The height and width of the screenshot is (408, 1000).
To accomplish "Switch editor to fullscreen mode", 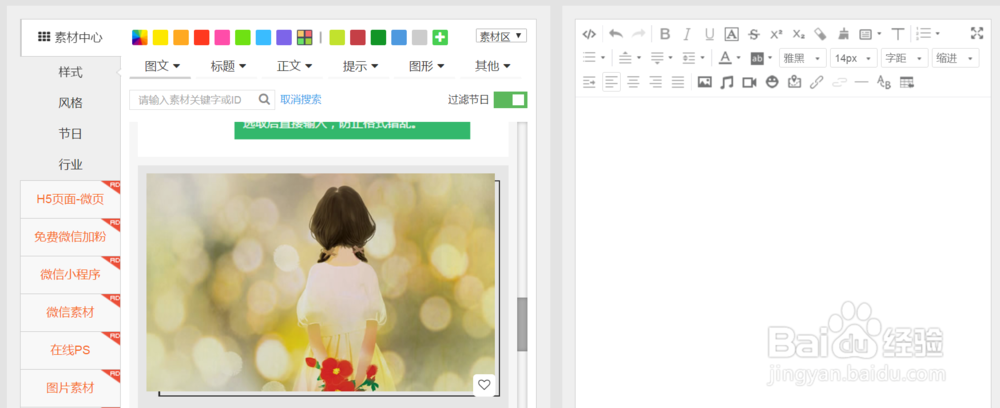I will (x=976, y=33).
